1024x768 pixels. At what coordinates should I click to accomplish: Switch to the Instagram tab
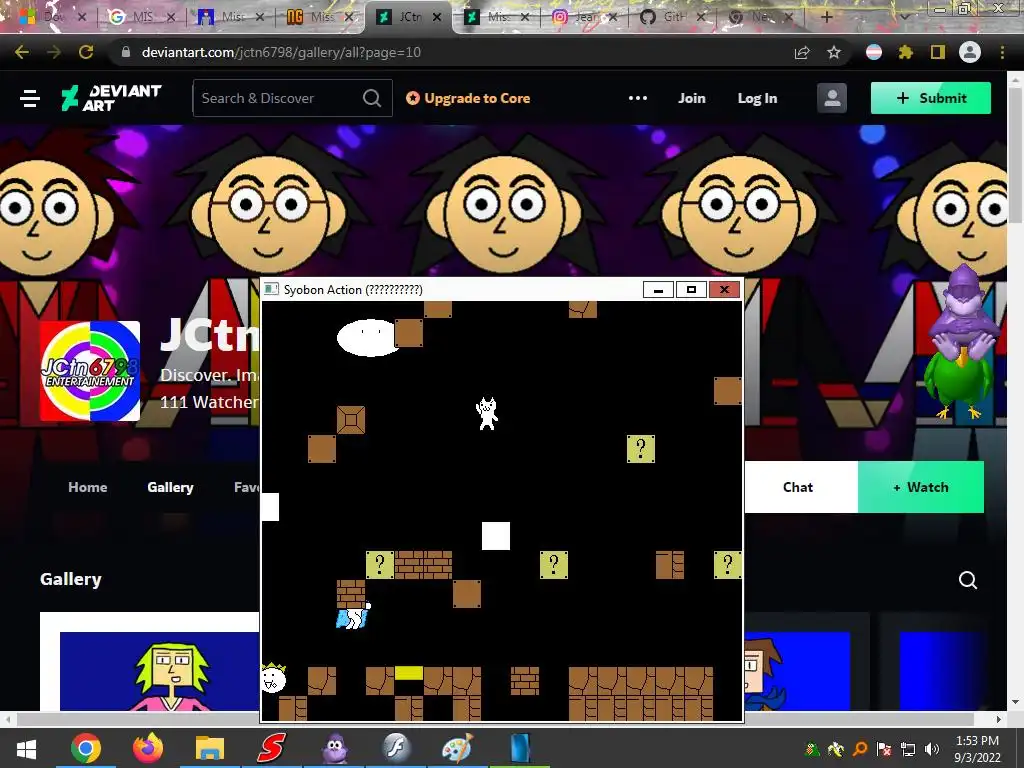[x=584, y=17]
